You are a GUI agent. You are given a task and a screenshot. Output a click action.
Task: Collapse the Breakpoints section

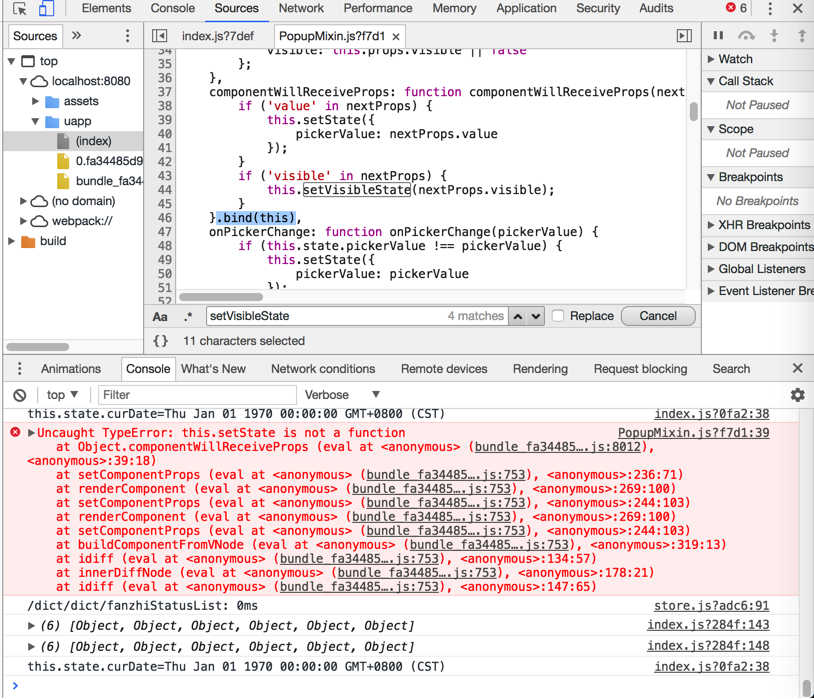click(x=711, y=177)
